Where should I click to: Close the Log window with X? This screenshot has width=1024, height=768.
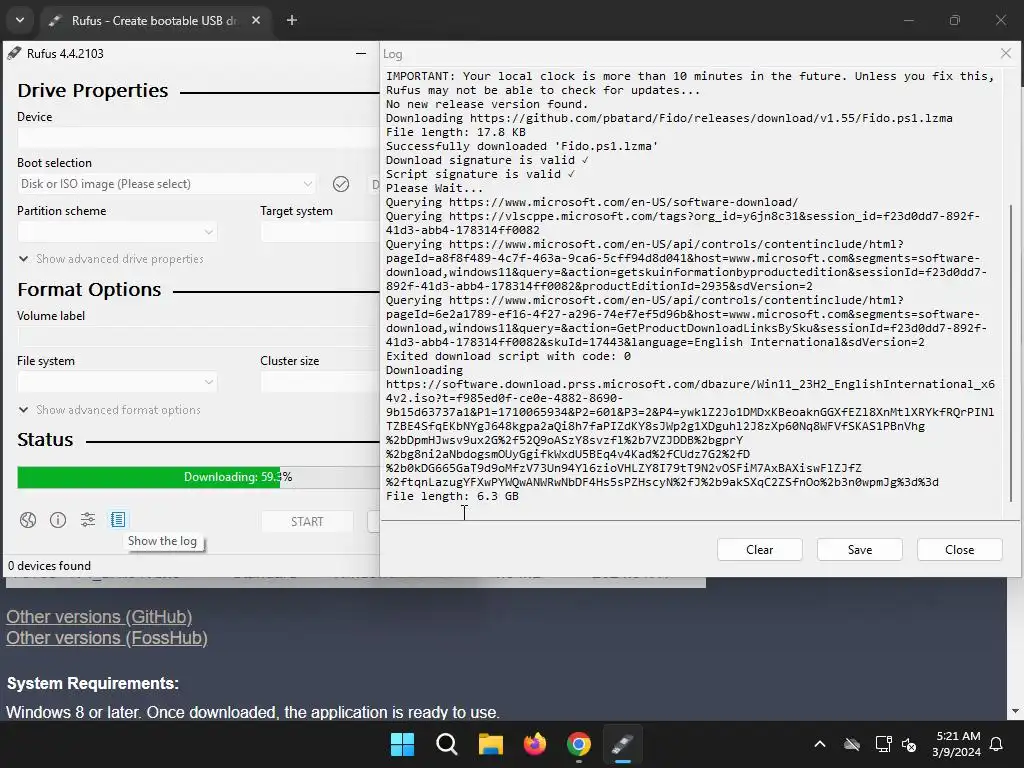click(1006, 54)
